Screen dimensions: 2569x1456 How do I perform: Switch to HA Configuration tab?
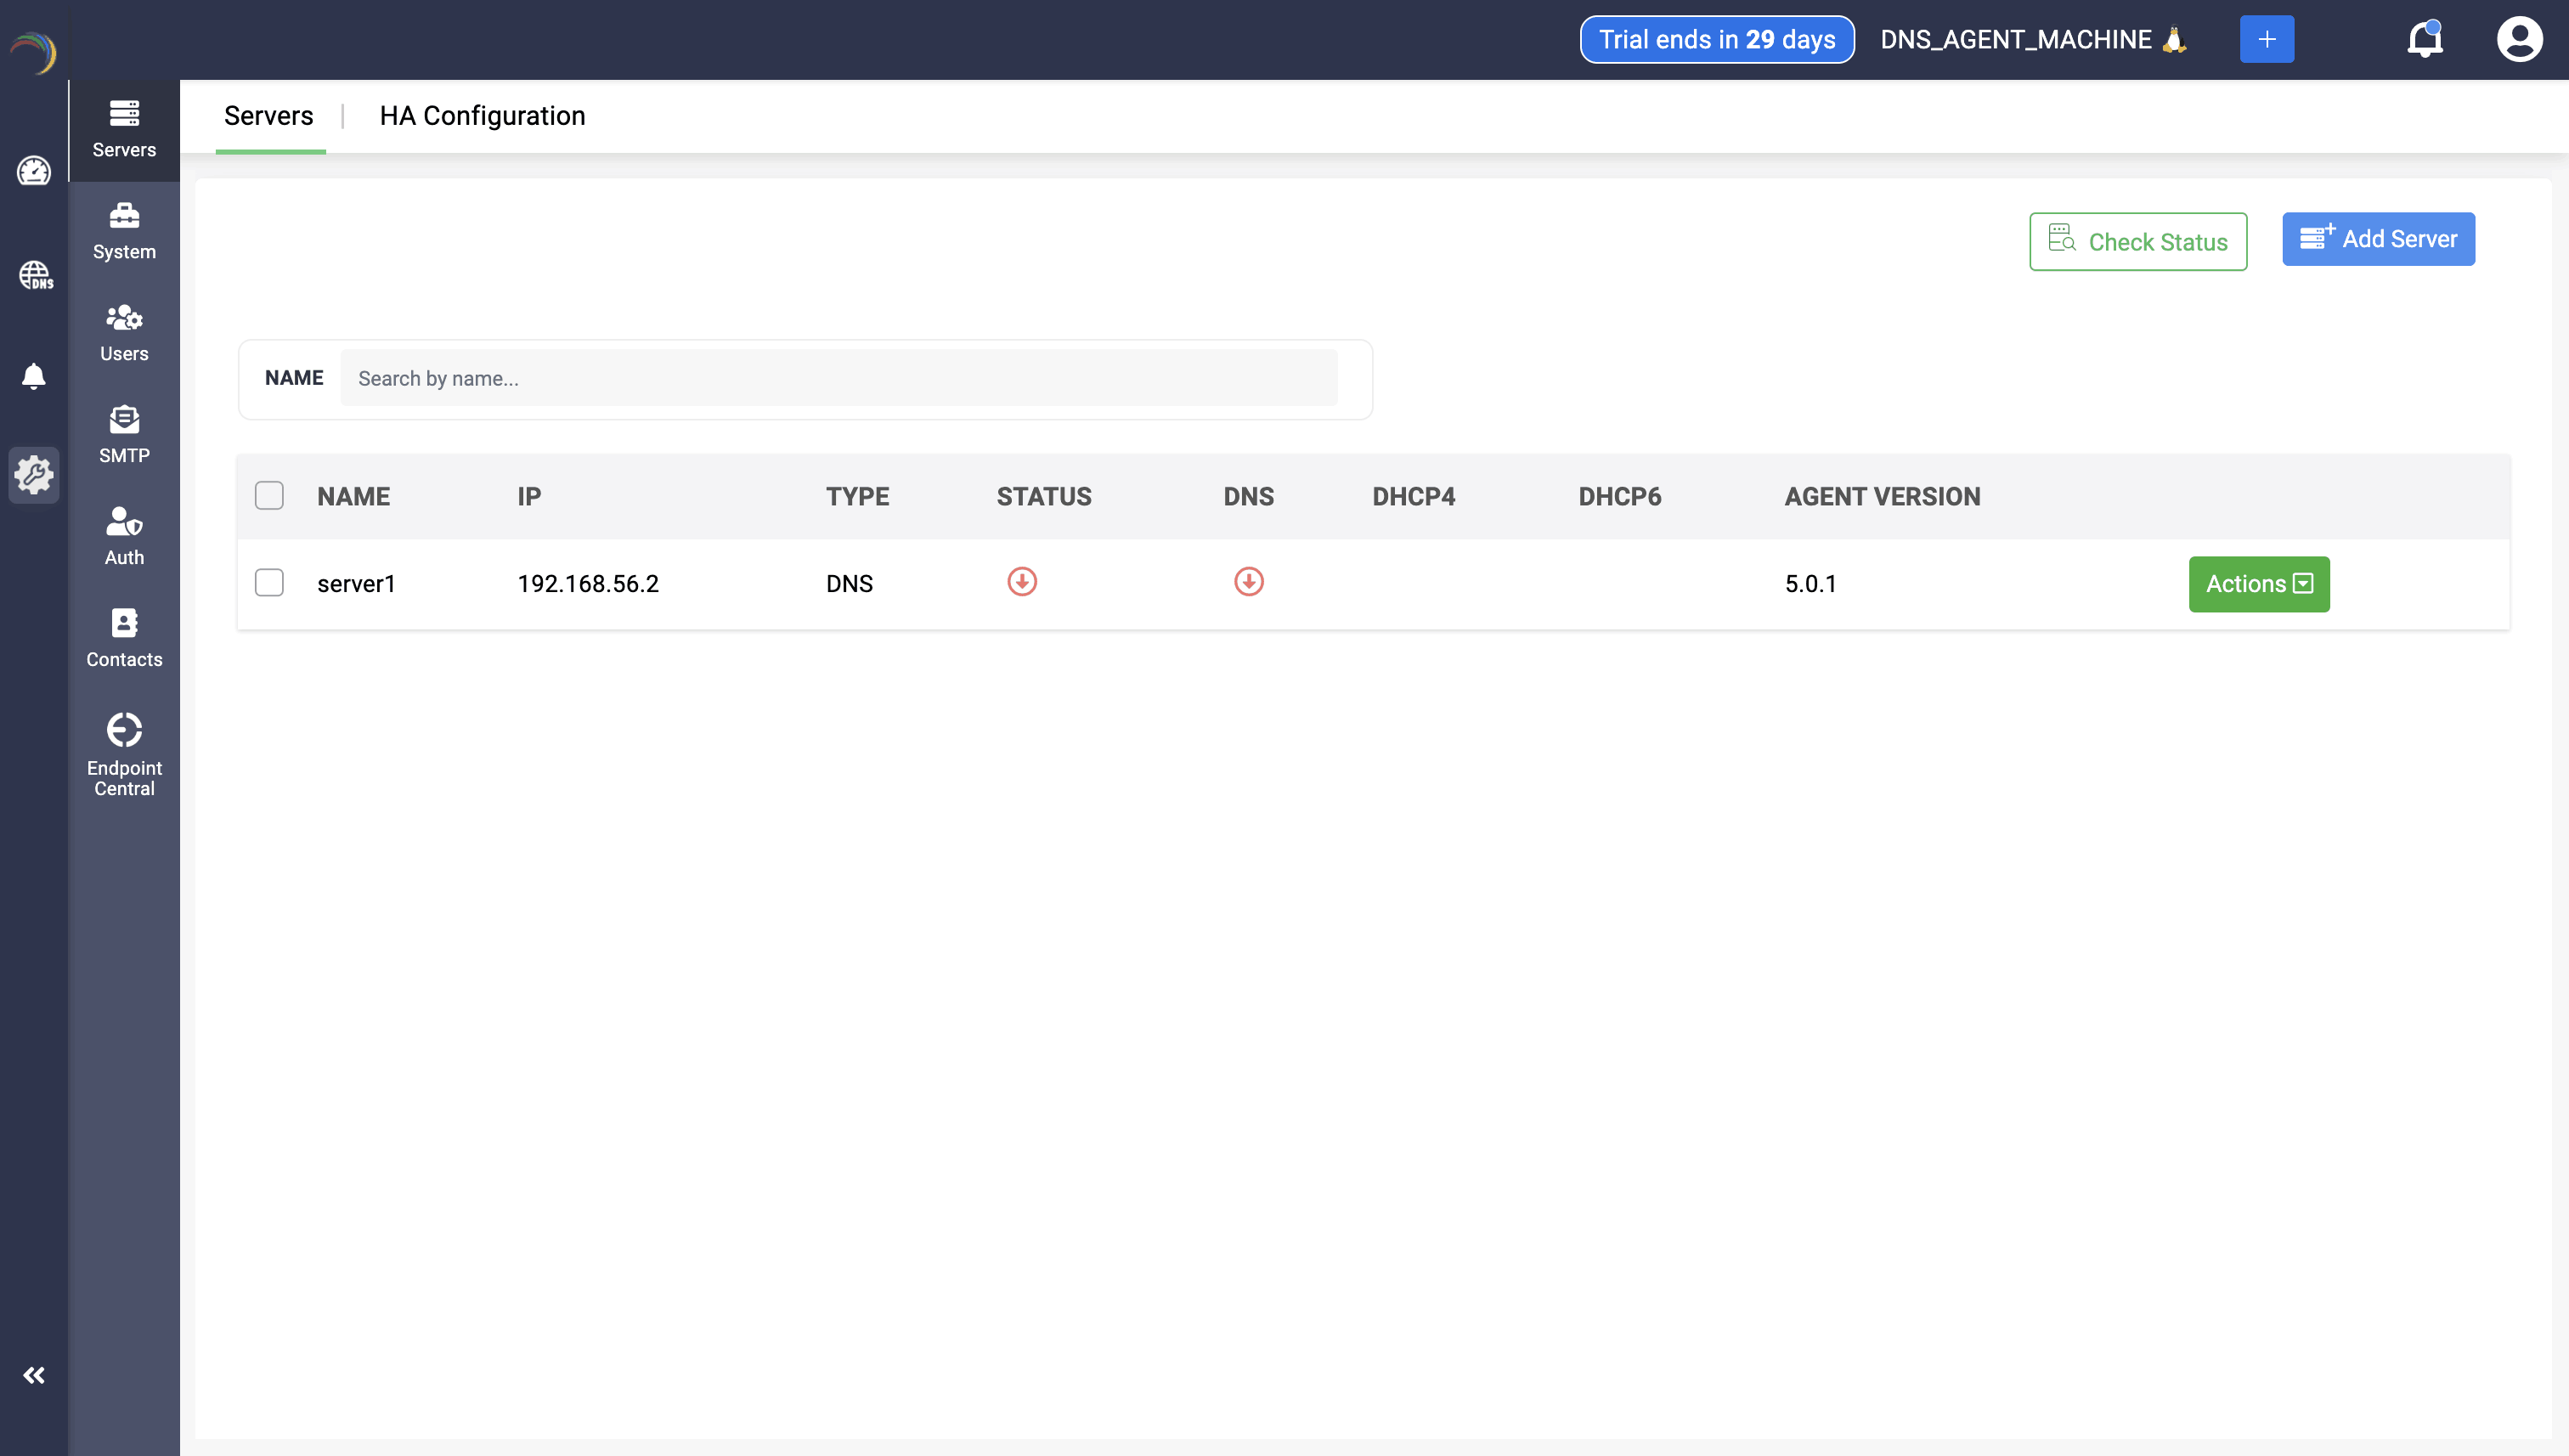pyautogui.click(x=482, y=116)
